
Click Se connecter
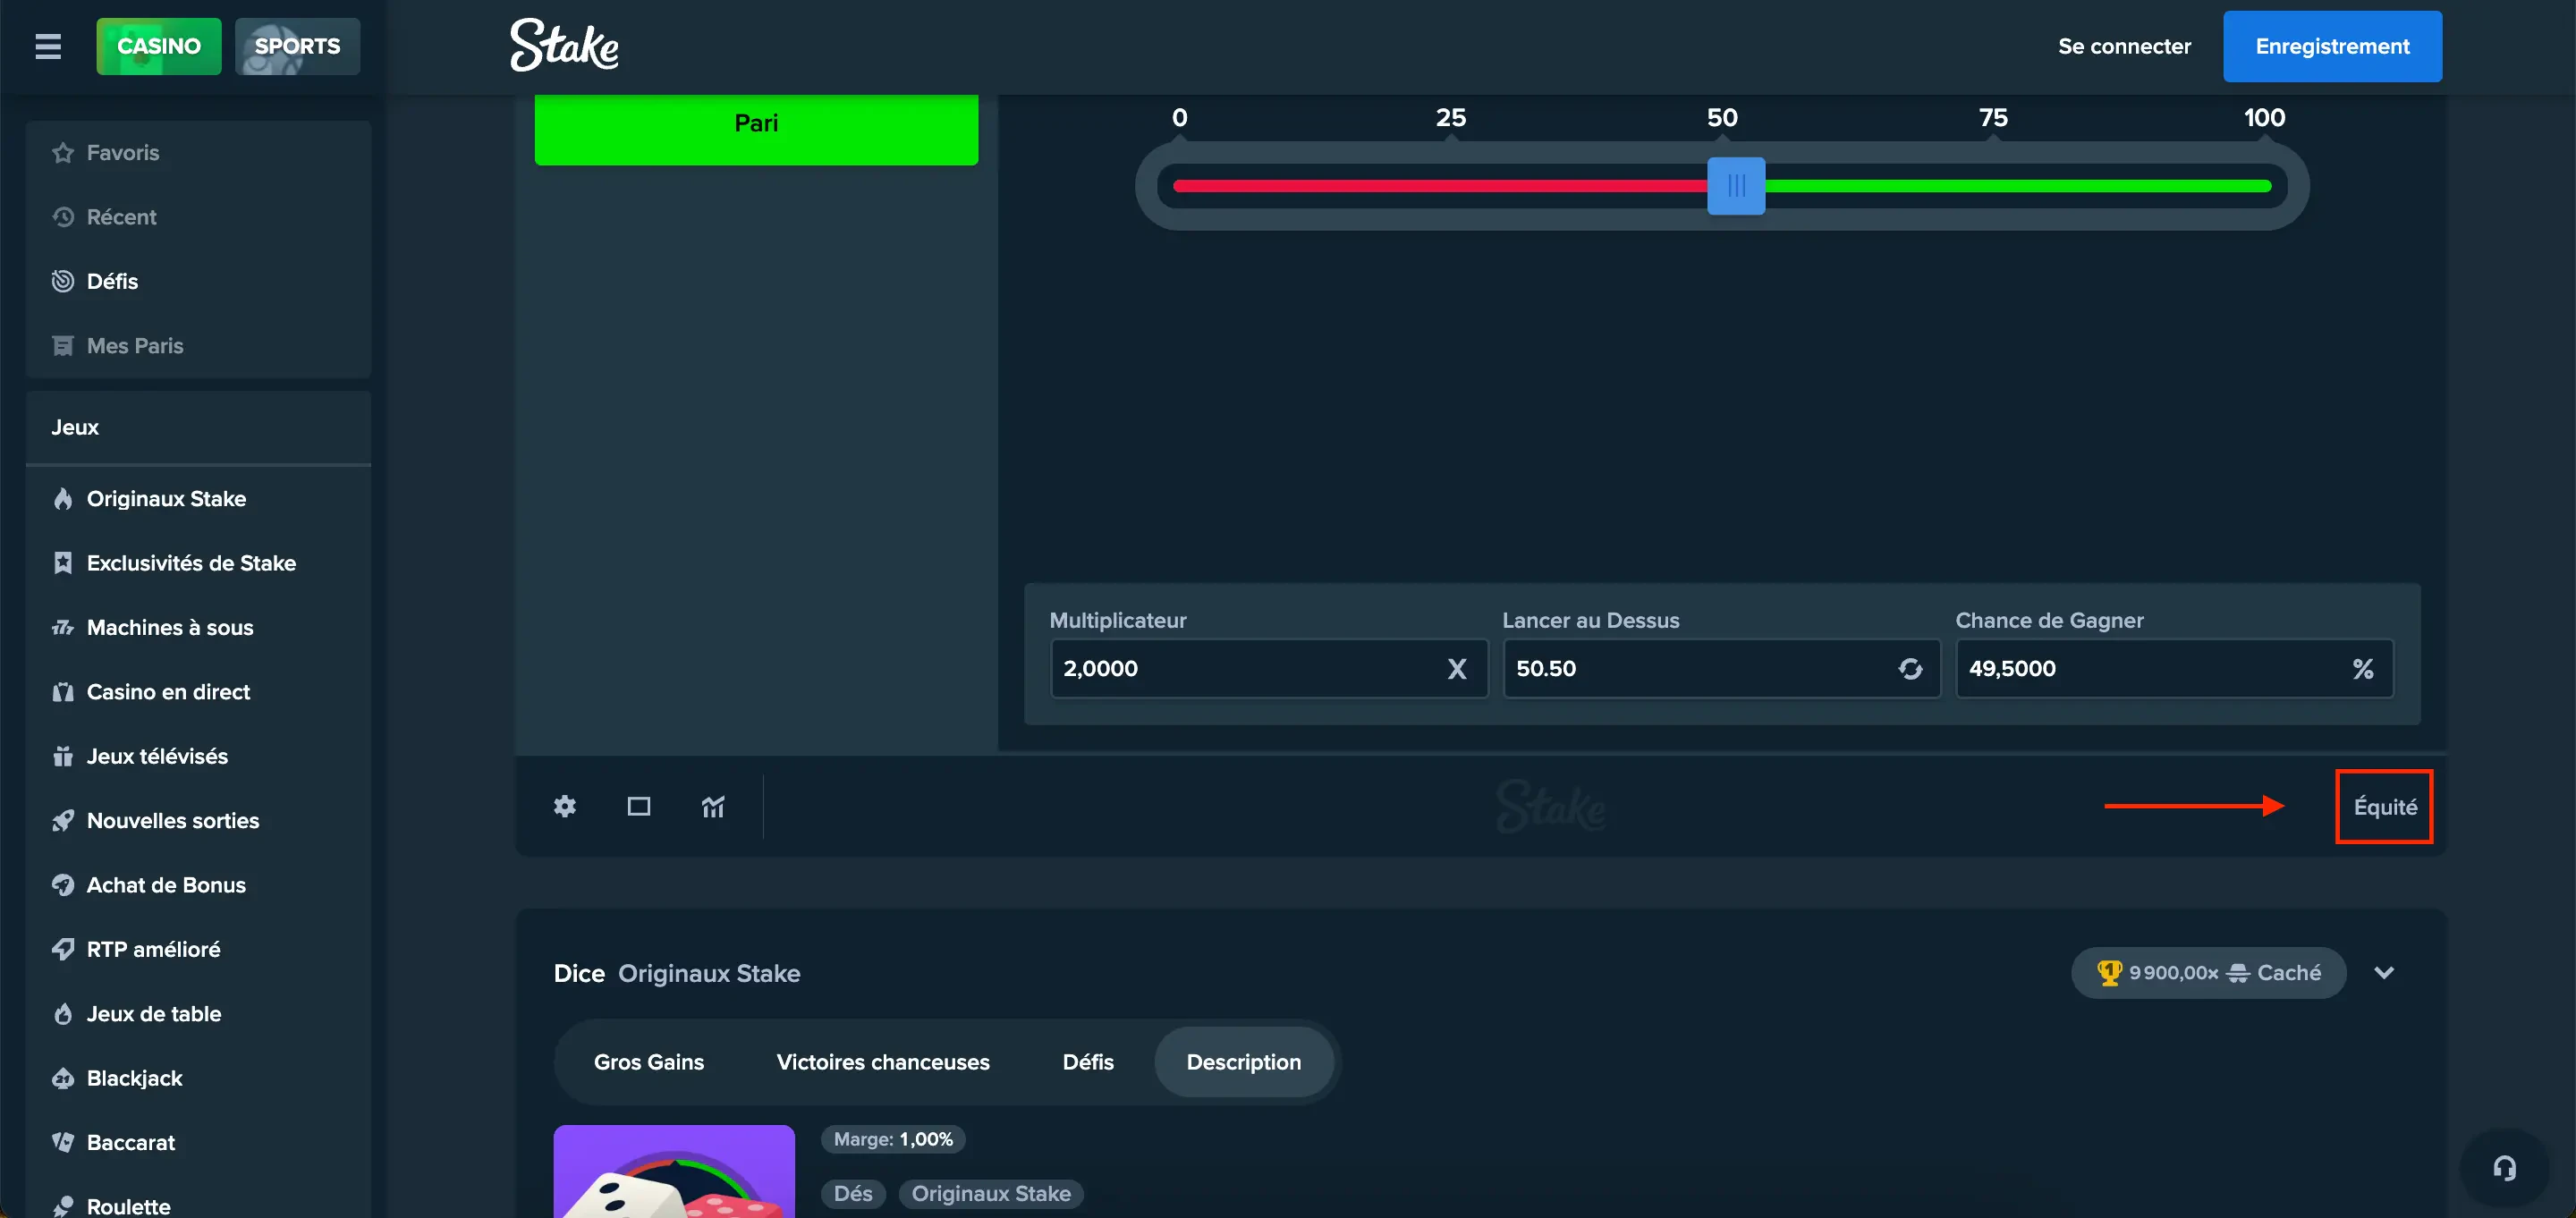[2124, 46]
